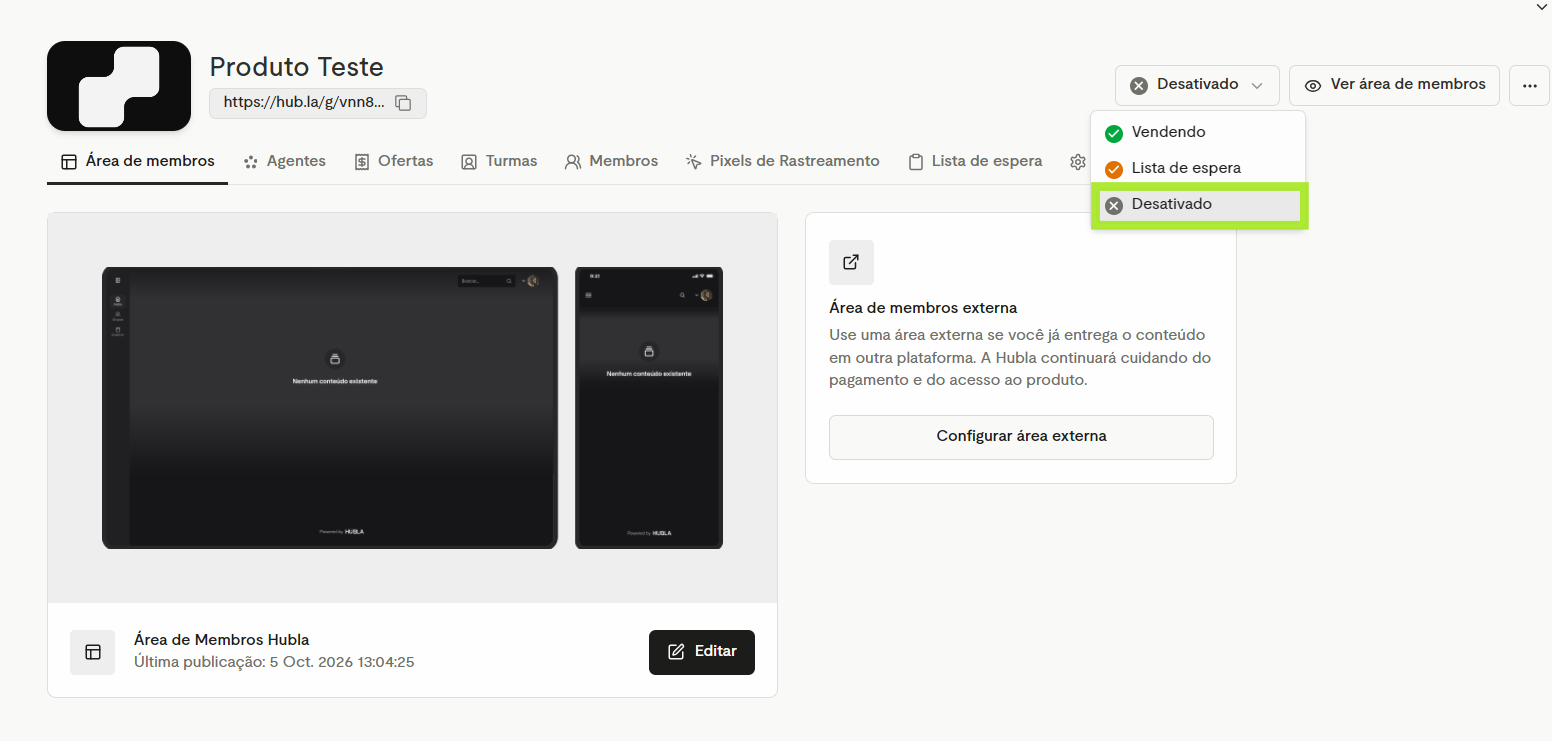Click the Produto Teste product logo

tap(119, 86)
